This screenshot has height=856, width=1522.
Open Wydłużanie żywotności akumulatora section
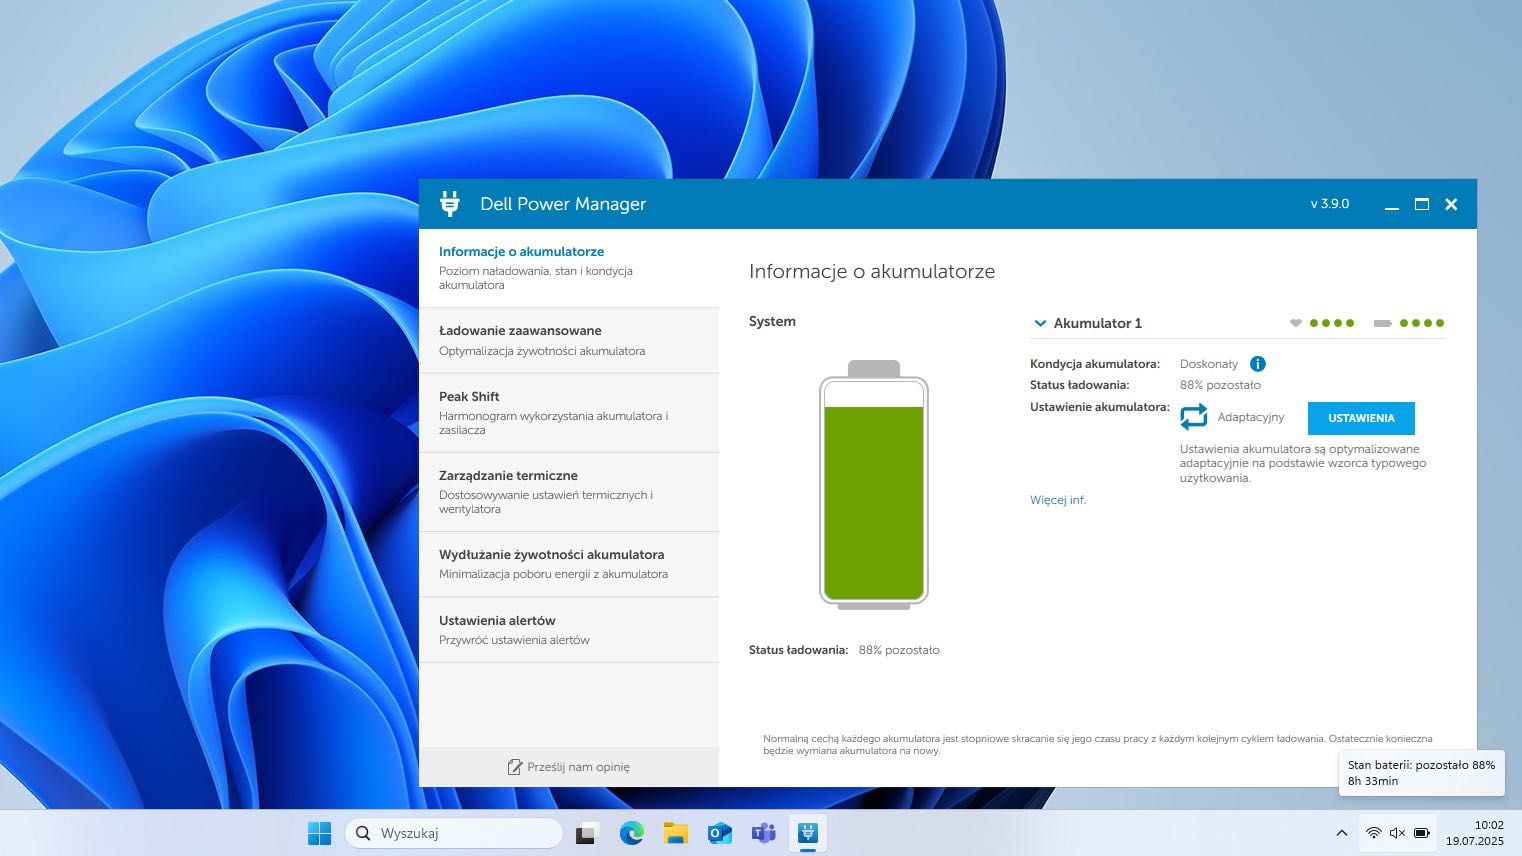click(x=569, y=564)
